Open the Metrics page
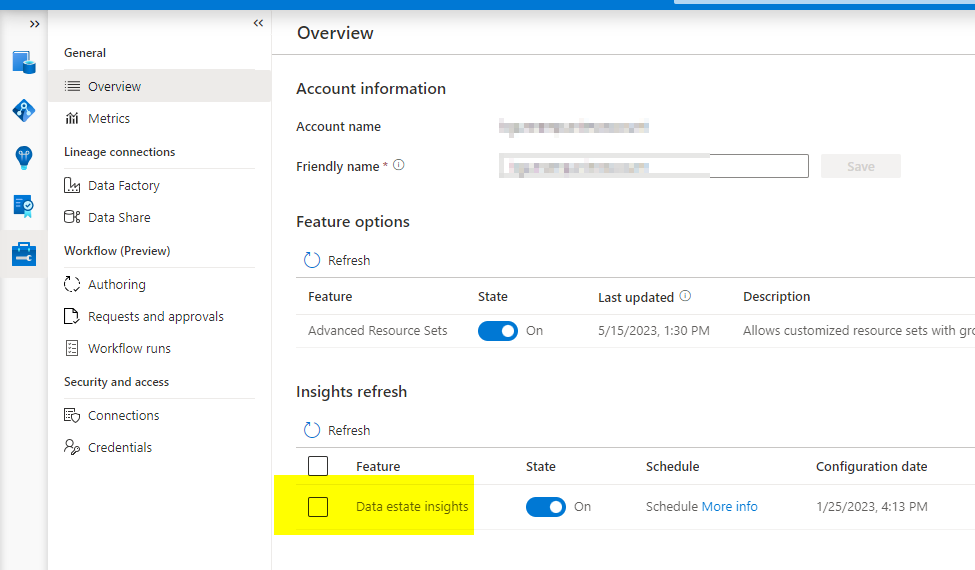The image size is (975, 570). click(109, 118)
